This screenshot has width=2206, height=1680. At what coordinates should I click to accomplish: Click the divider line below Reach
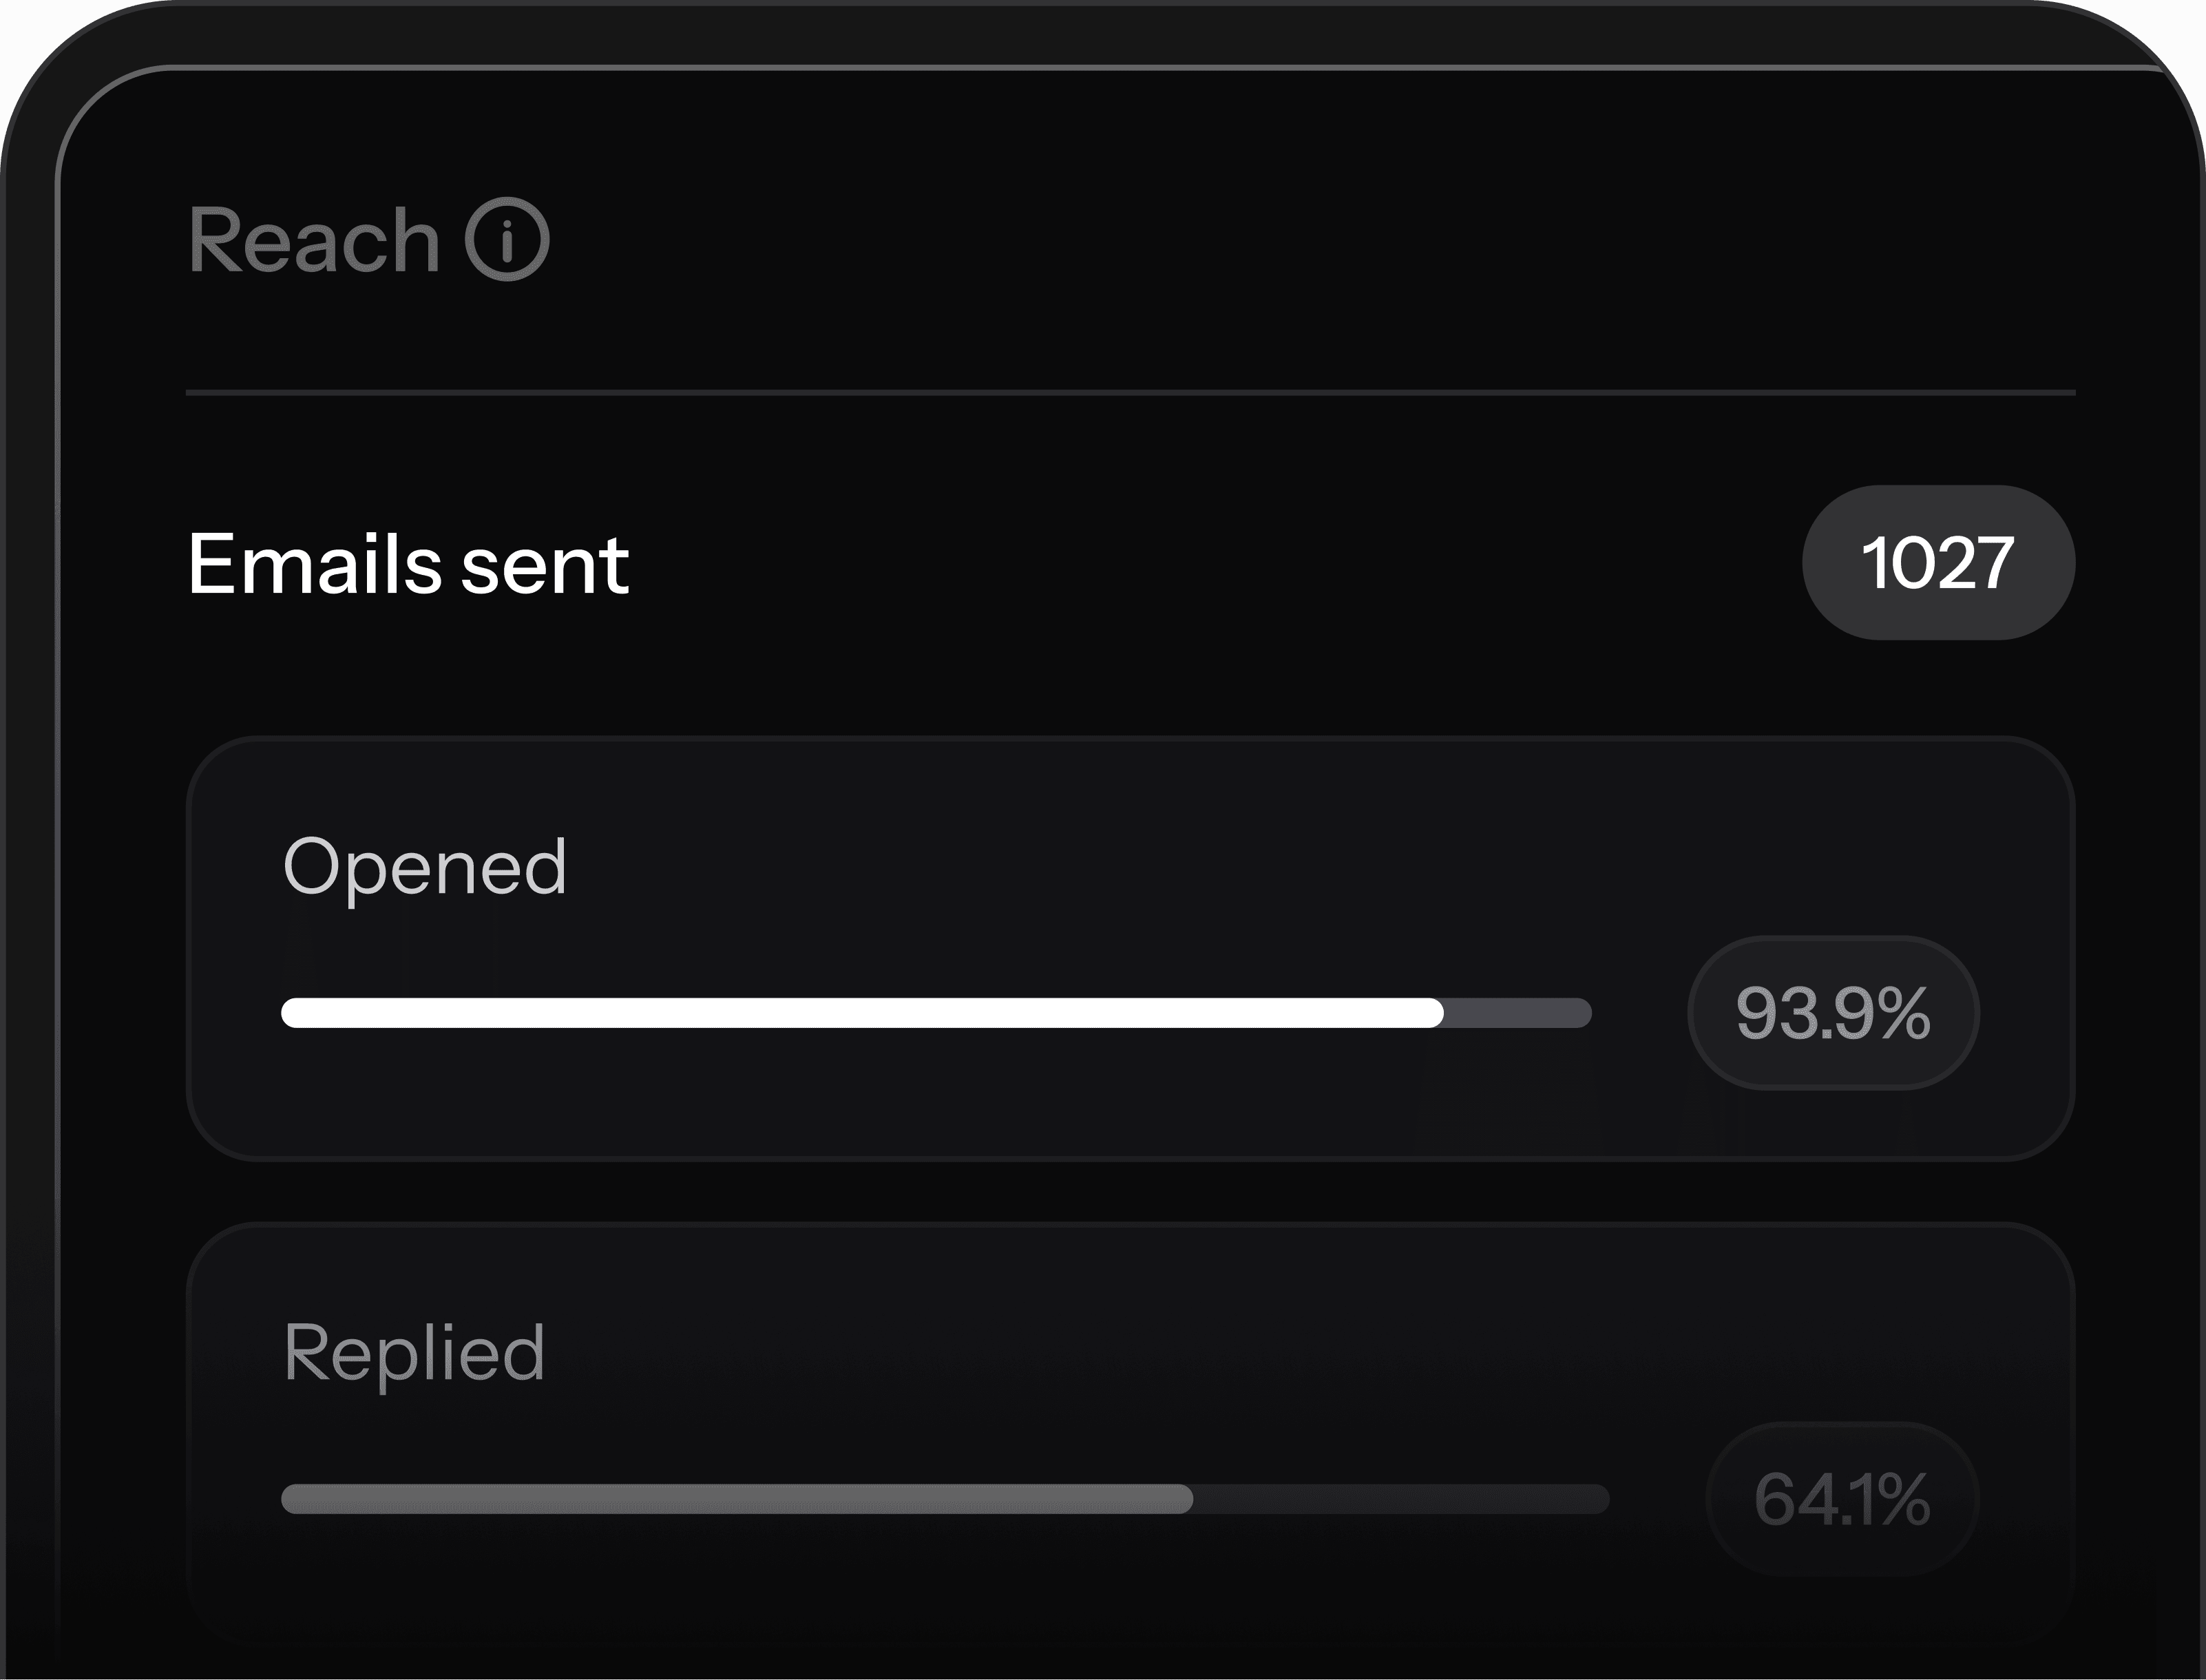click(x=1130, y=393)
